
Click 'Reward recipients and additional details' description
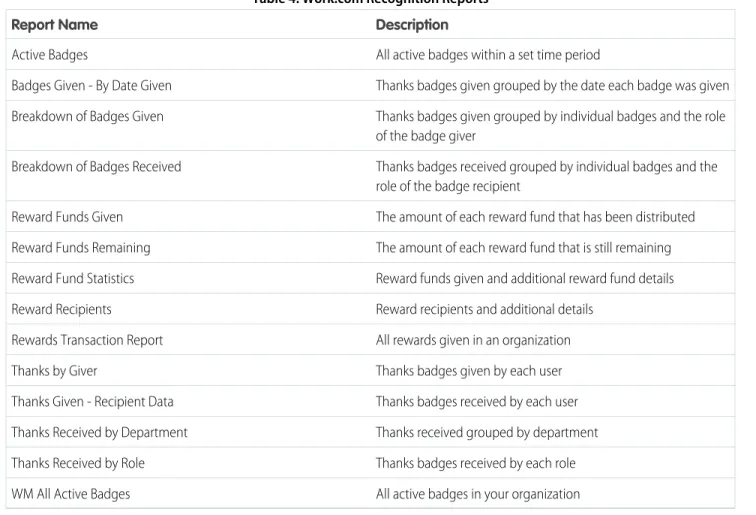485,309
